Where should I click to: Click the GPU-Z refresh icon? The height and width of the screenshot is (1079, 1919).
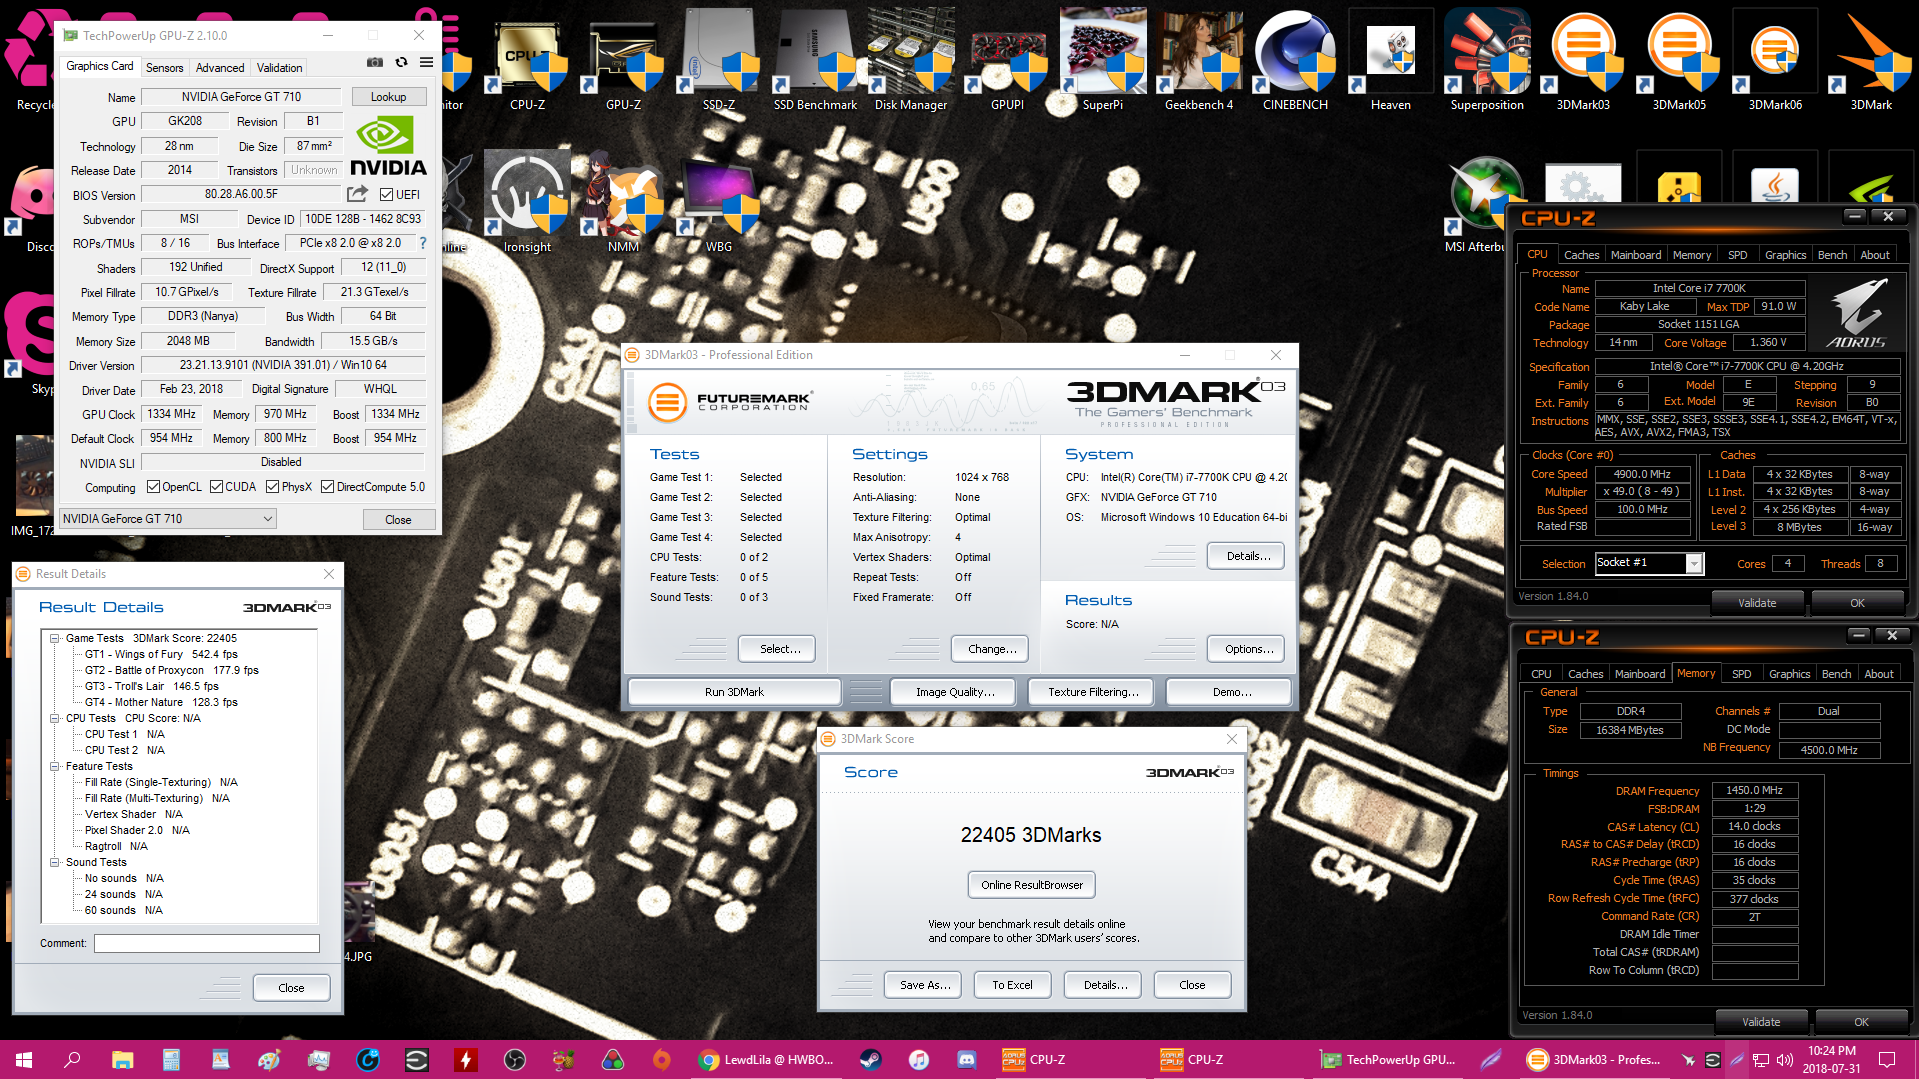coord(401,63)
